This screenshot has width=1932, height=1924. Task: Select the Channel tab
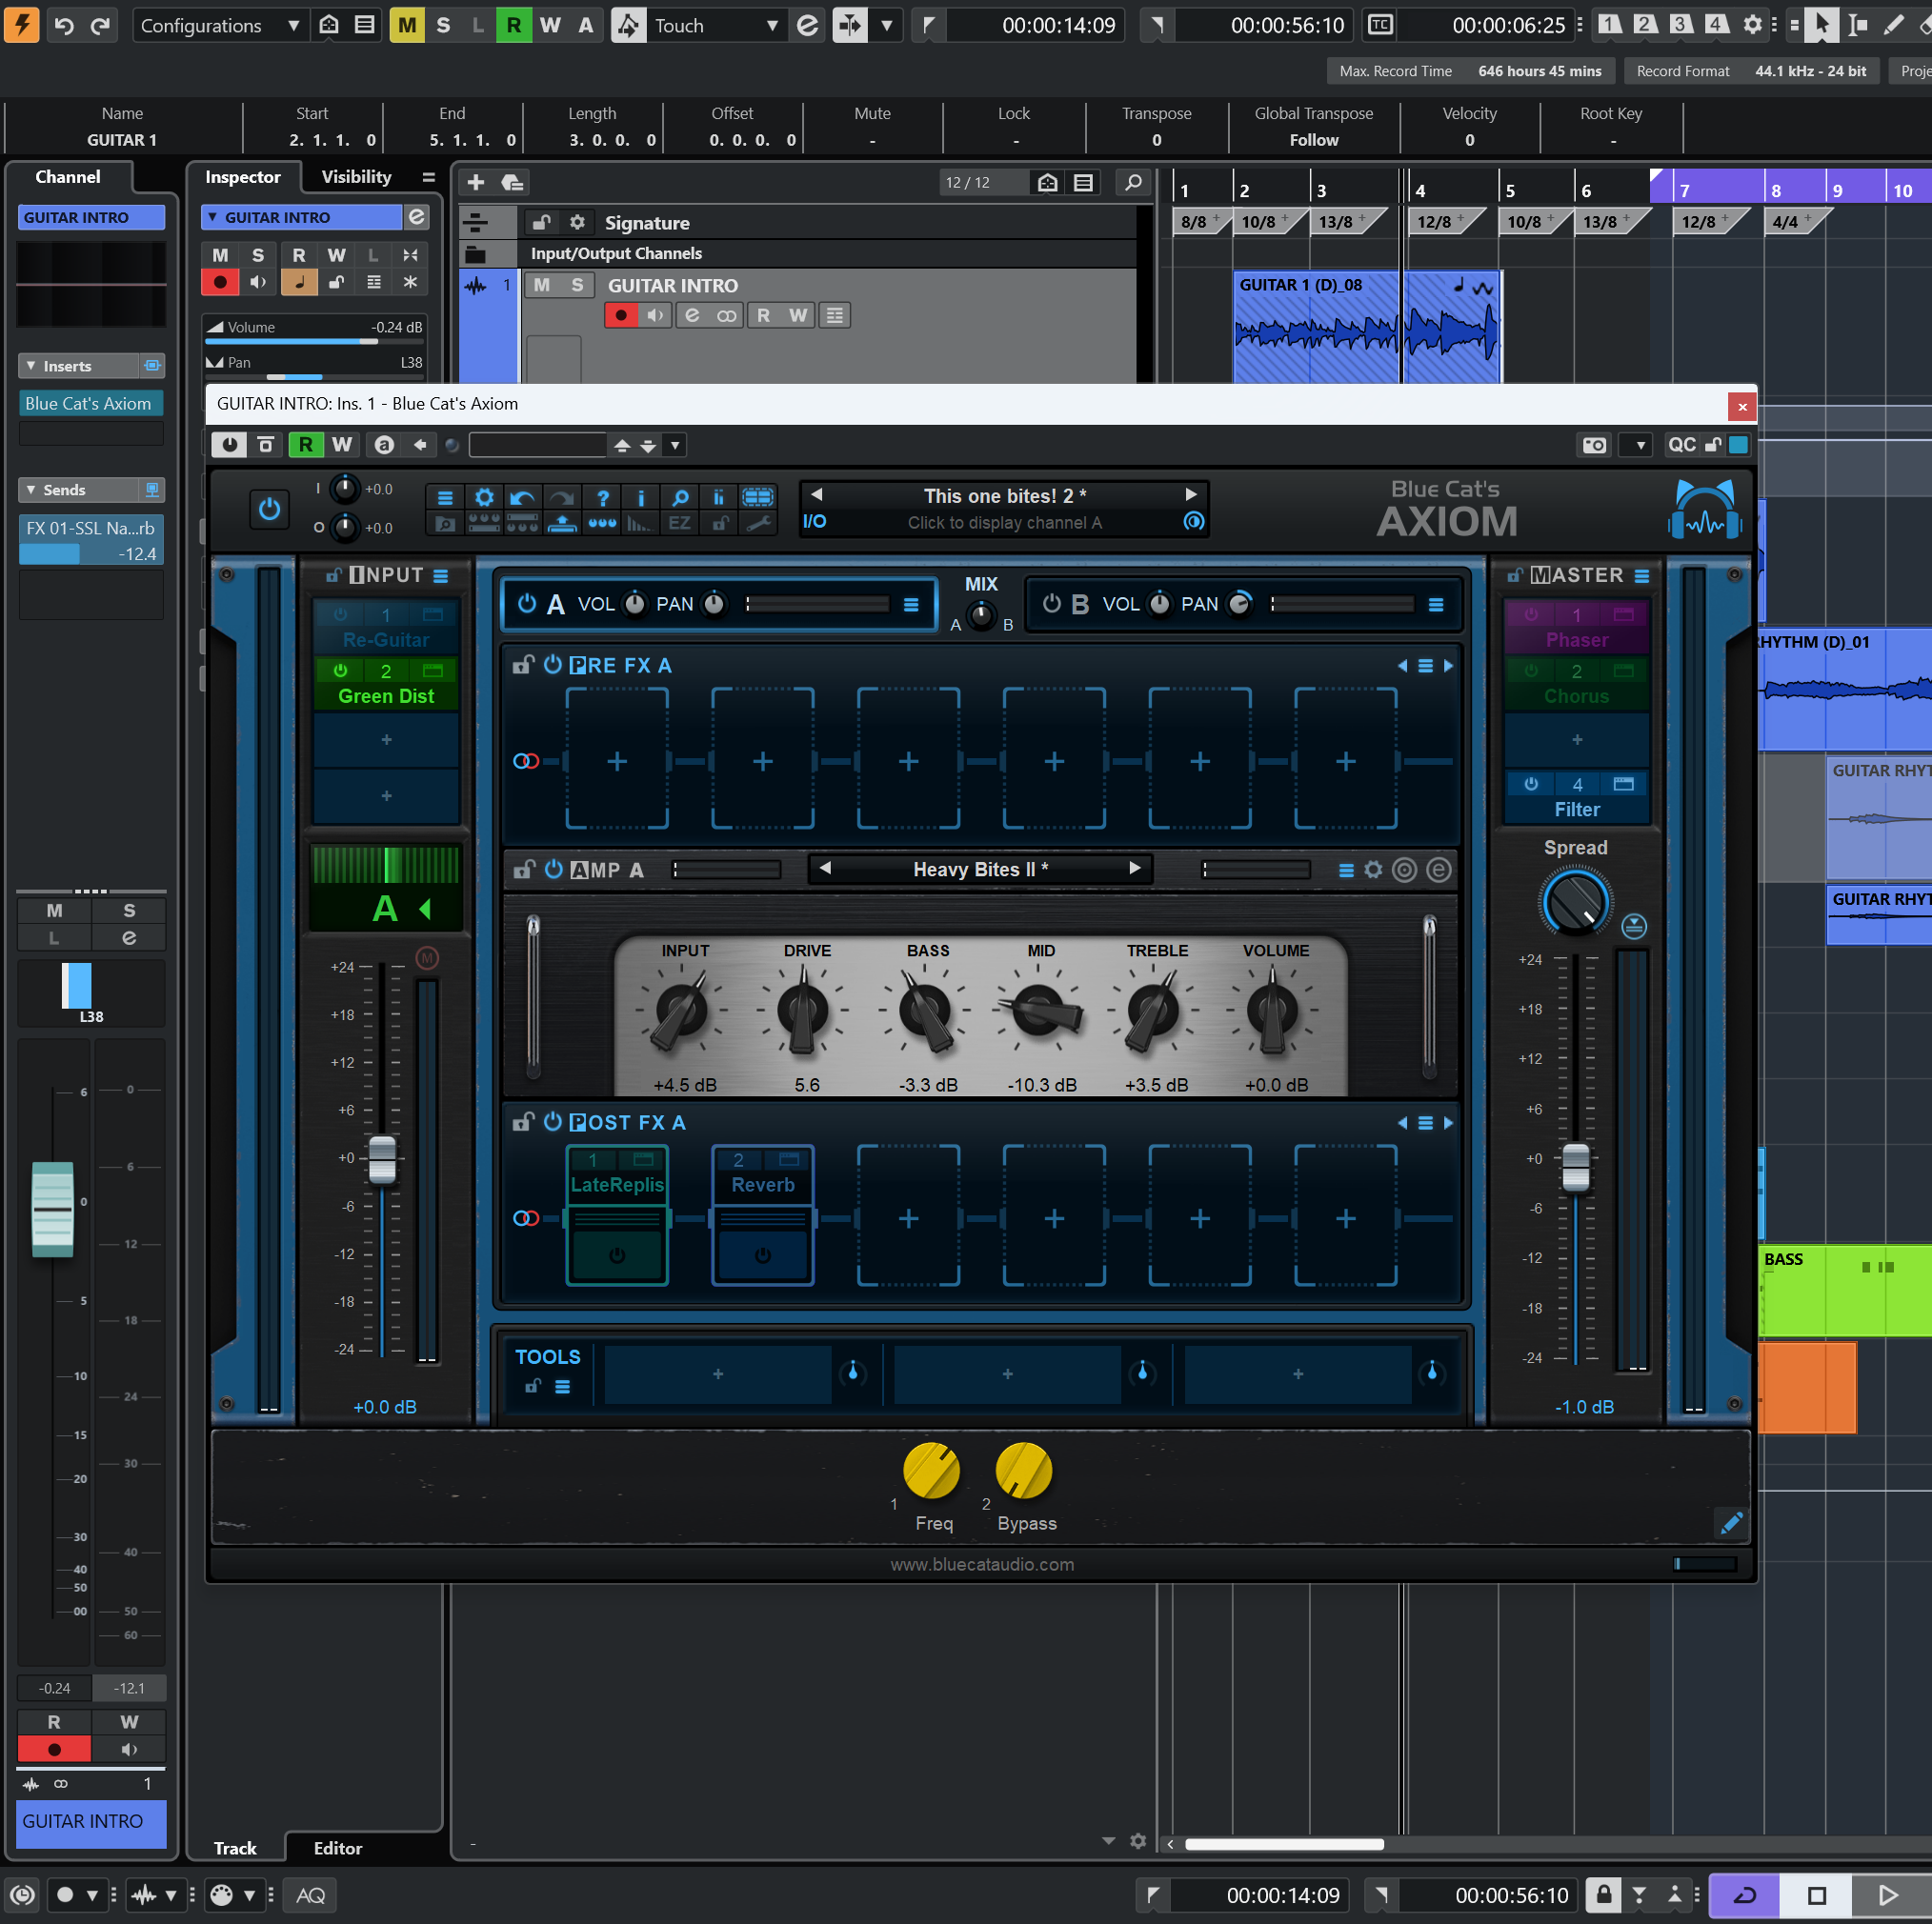68,177
